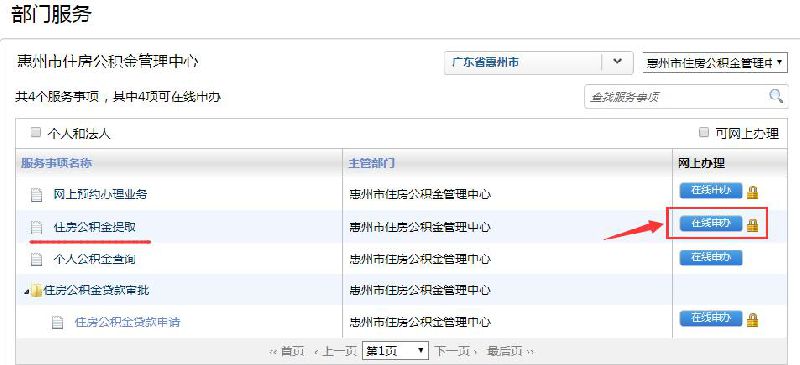The image size is (800, 365).
Task: Click document icon beside 个人公积金查询
Action: point(36,259)
